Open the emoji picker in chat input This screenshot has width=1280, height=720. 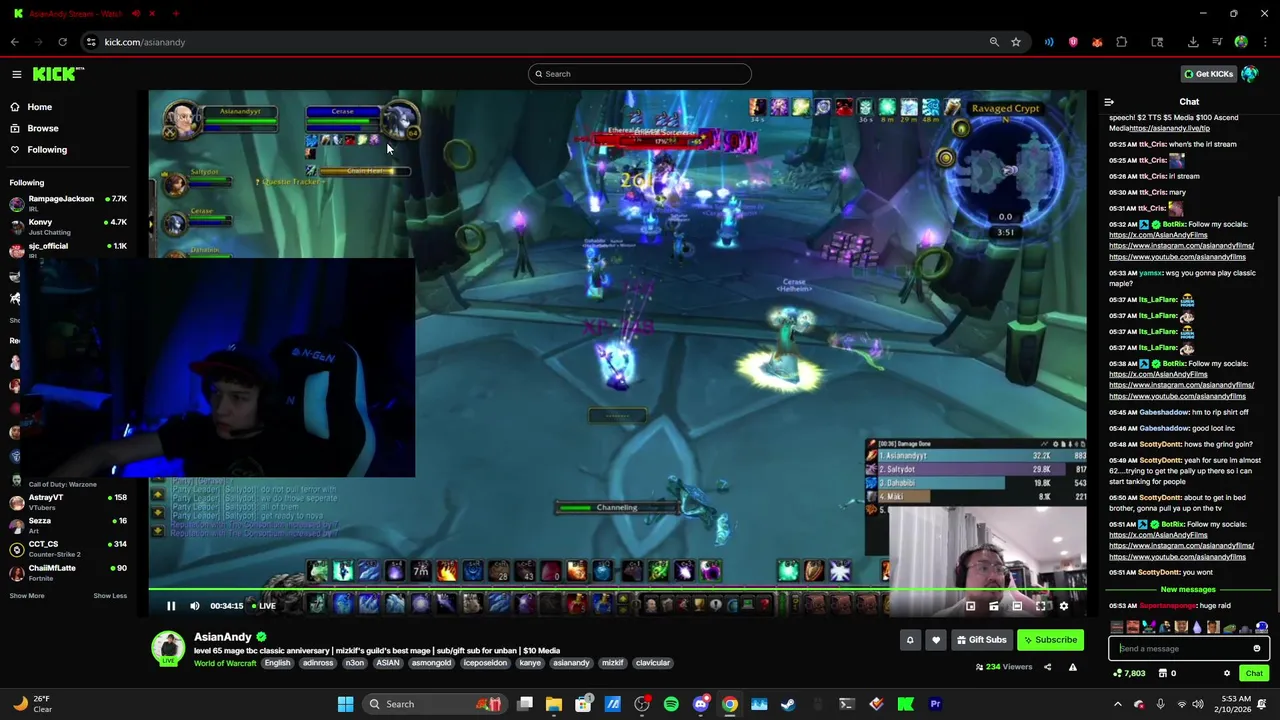pos(1257,648)
